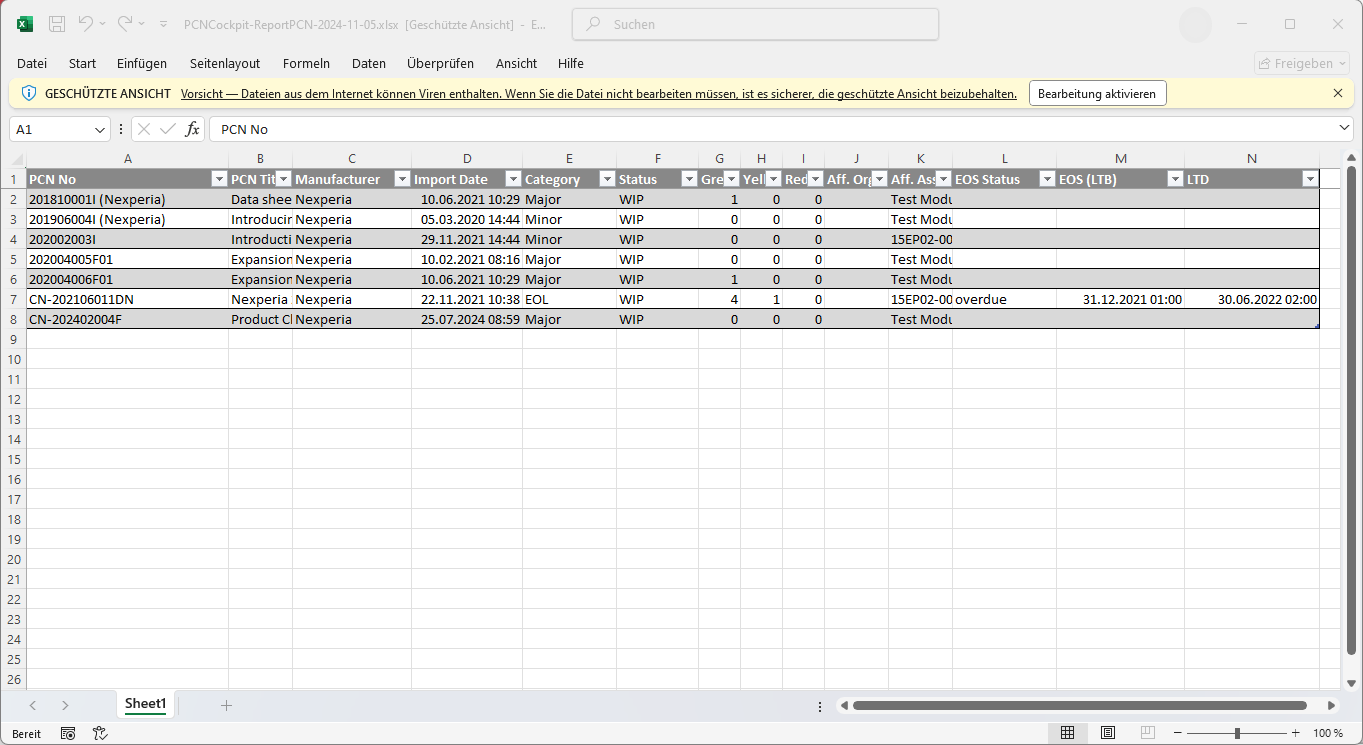Click Bearbeitung aktivieren to enable editing
1363x745 pixels.
point(1097,92)
